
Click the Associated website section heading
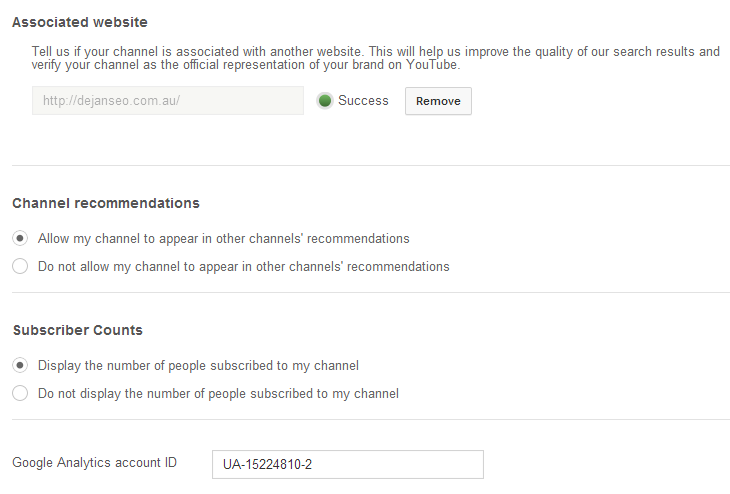pyautogui.click(x=80, y=22)
